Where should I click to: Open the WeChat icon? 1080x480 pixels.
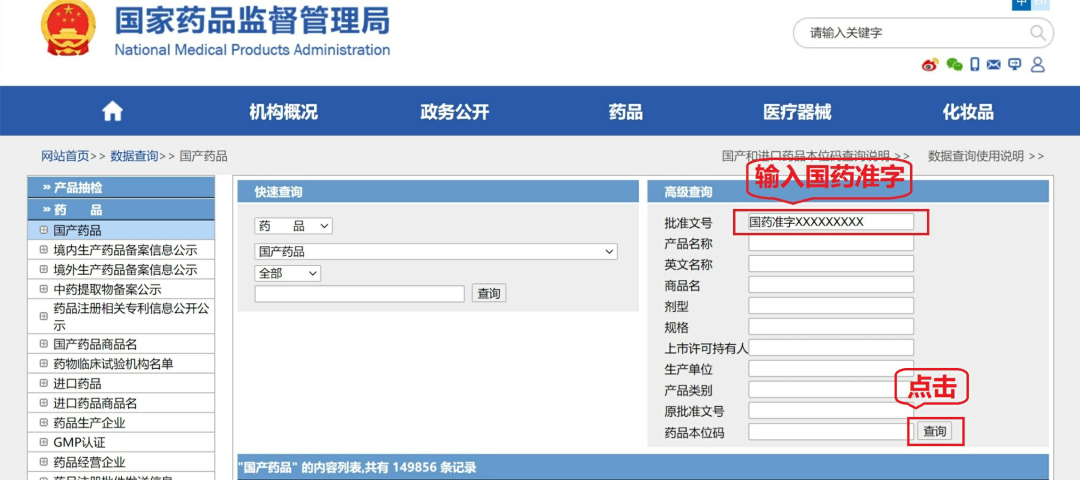click(954, 65)
